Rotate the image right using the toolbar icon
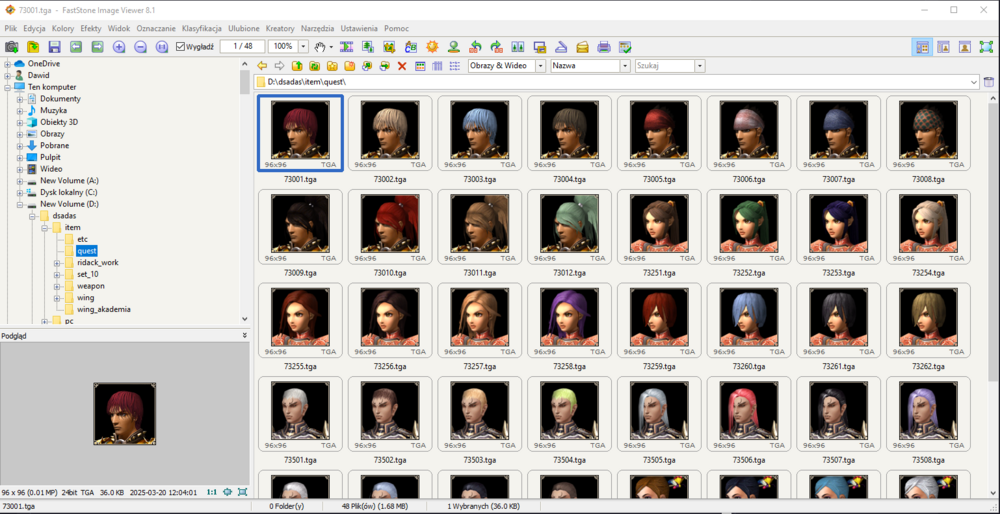 (497, 47)
